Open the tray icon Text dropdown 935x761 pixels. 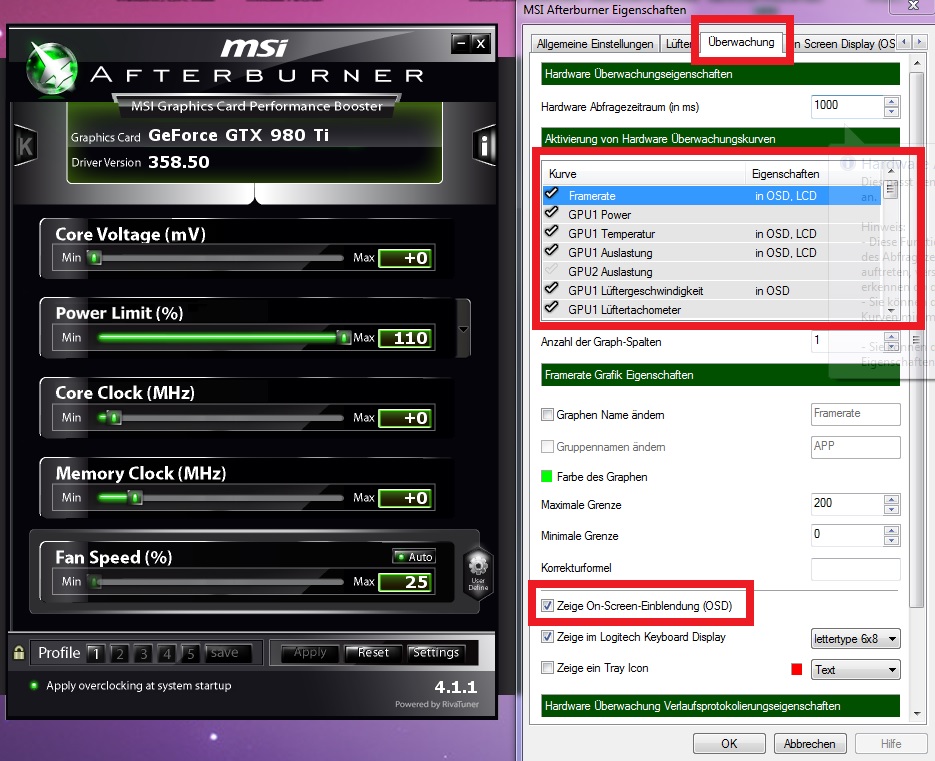(x=855, y=670)
